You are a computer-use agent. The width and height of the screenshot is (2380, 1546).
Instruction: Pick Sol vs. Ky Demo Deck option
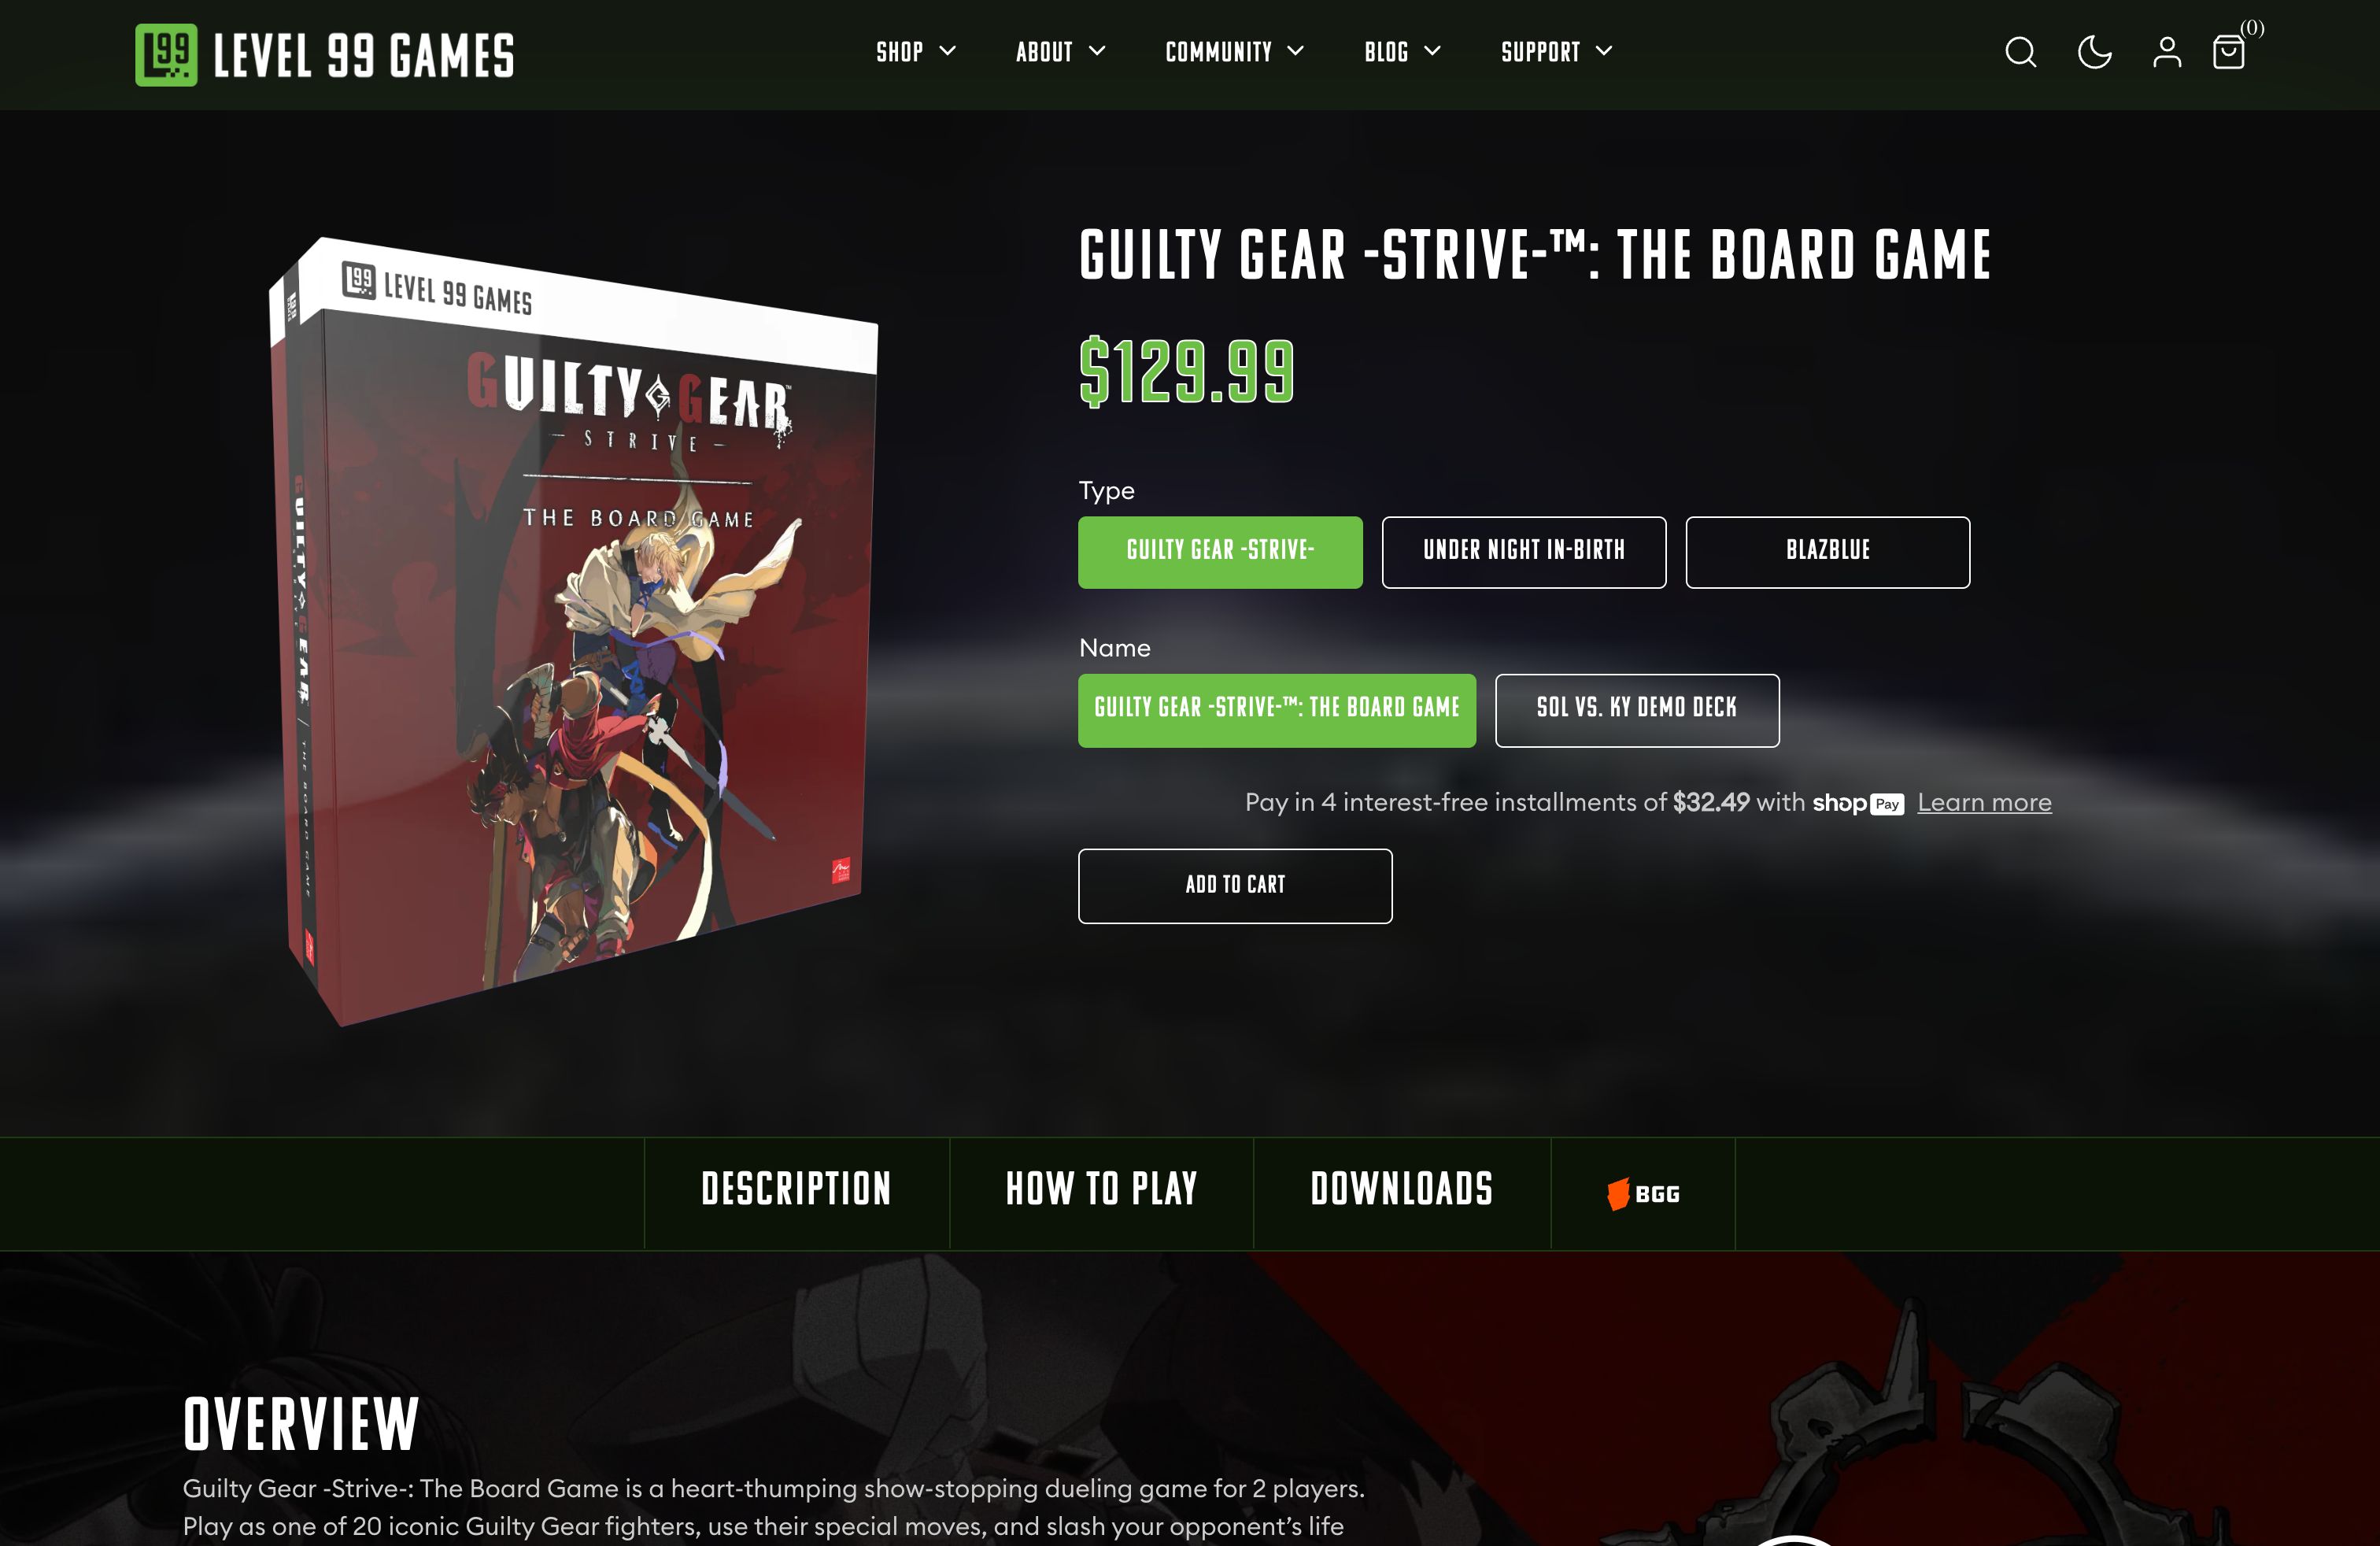coord(1637,710)
